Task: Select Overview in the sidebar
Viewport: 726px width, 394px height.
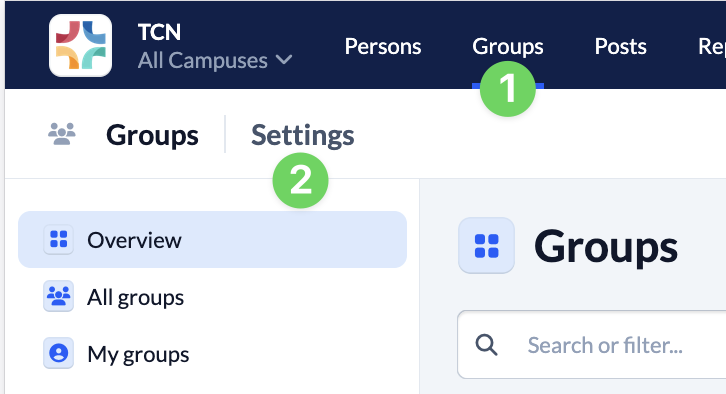Action: click(x=213, y=239)
